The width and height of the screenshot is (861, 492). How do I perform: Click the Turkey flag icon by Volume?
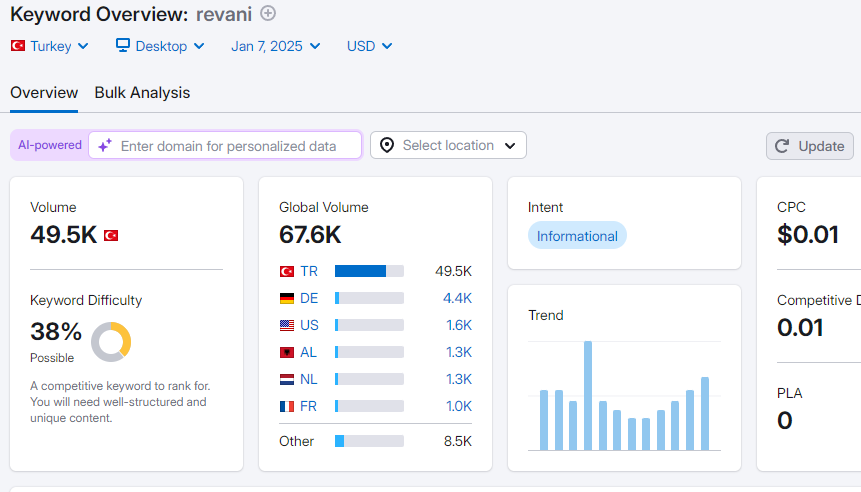click(111, 236)
